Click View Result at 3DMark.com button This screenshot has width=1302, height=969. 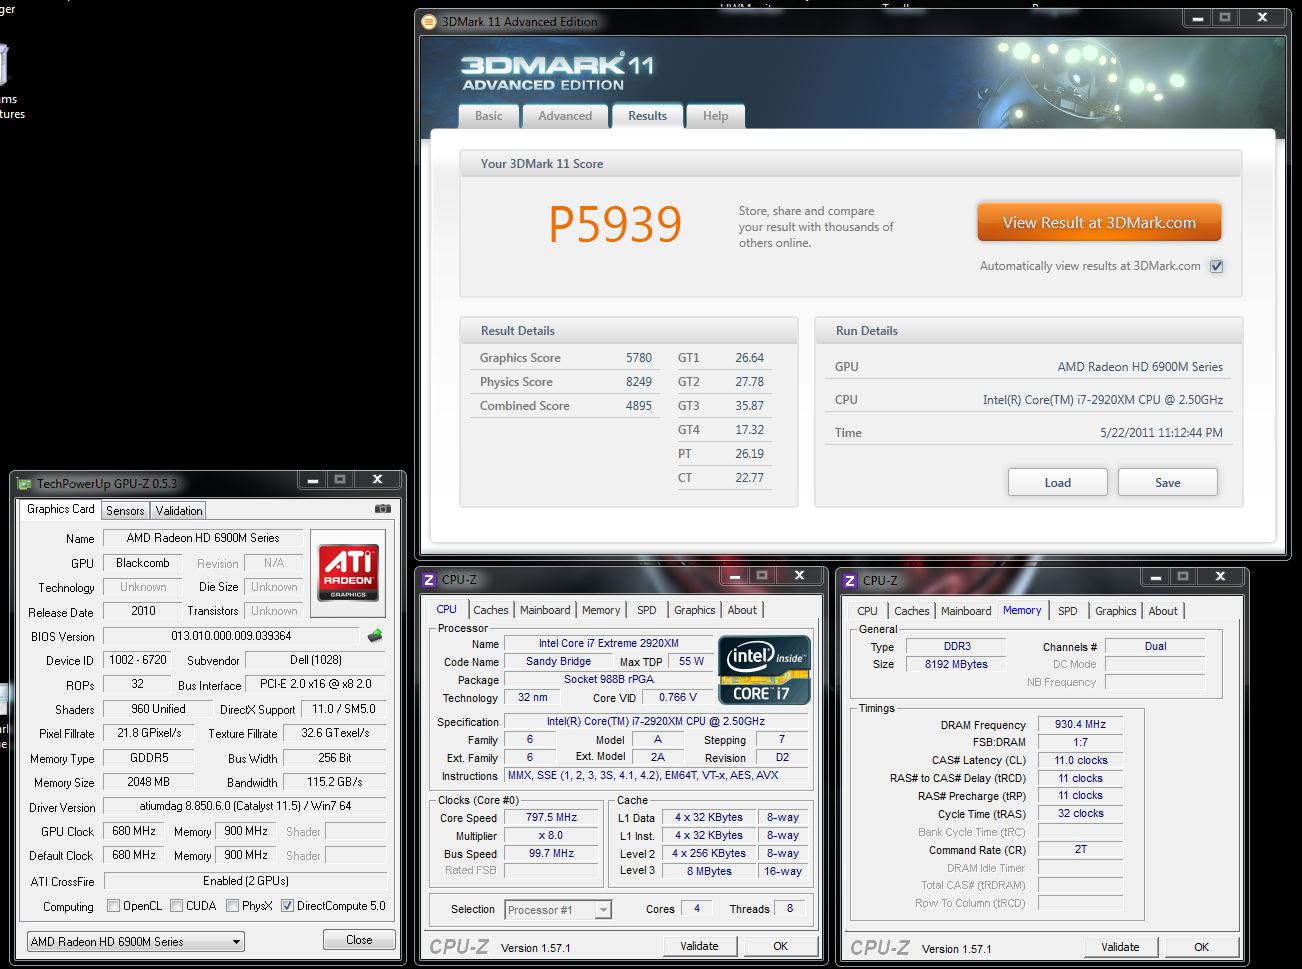tap(1099, 223)
